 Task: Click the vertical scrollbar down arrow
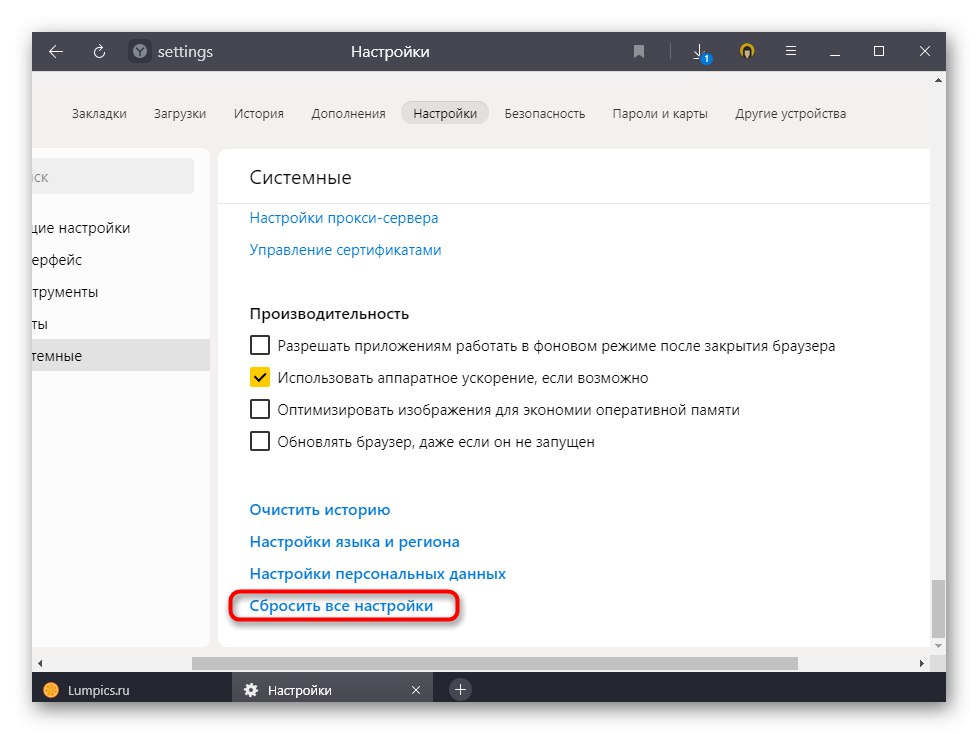point(940,644)
